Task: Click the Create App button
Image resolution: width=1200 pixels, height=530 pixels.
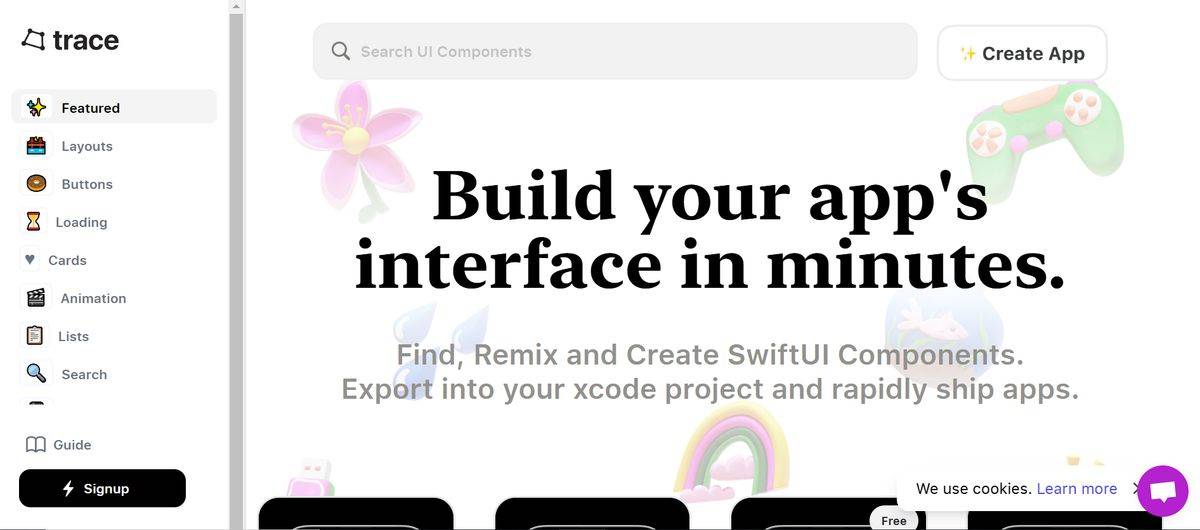Action: [x=1022, y=53]
